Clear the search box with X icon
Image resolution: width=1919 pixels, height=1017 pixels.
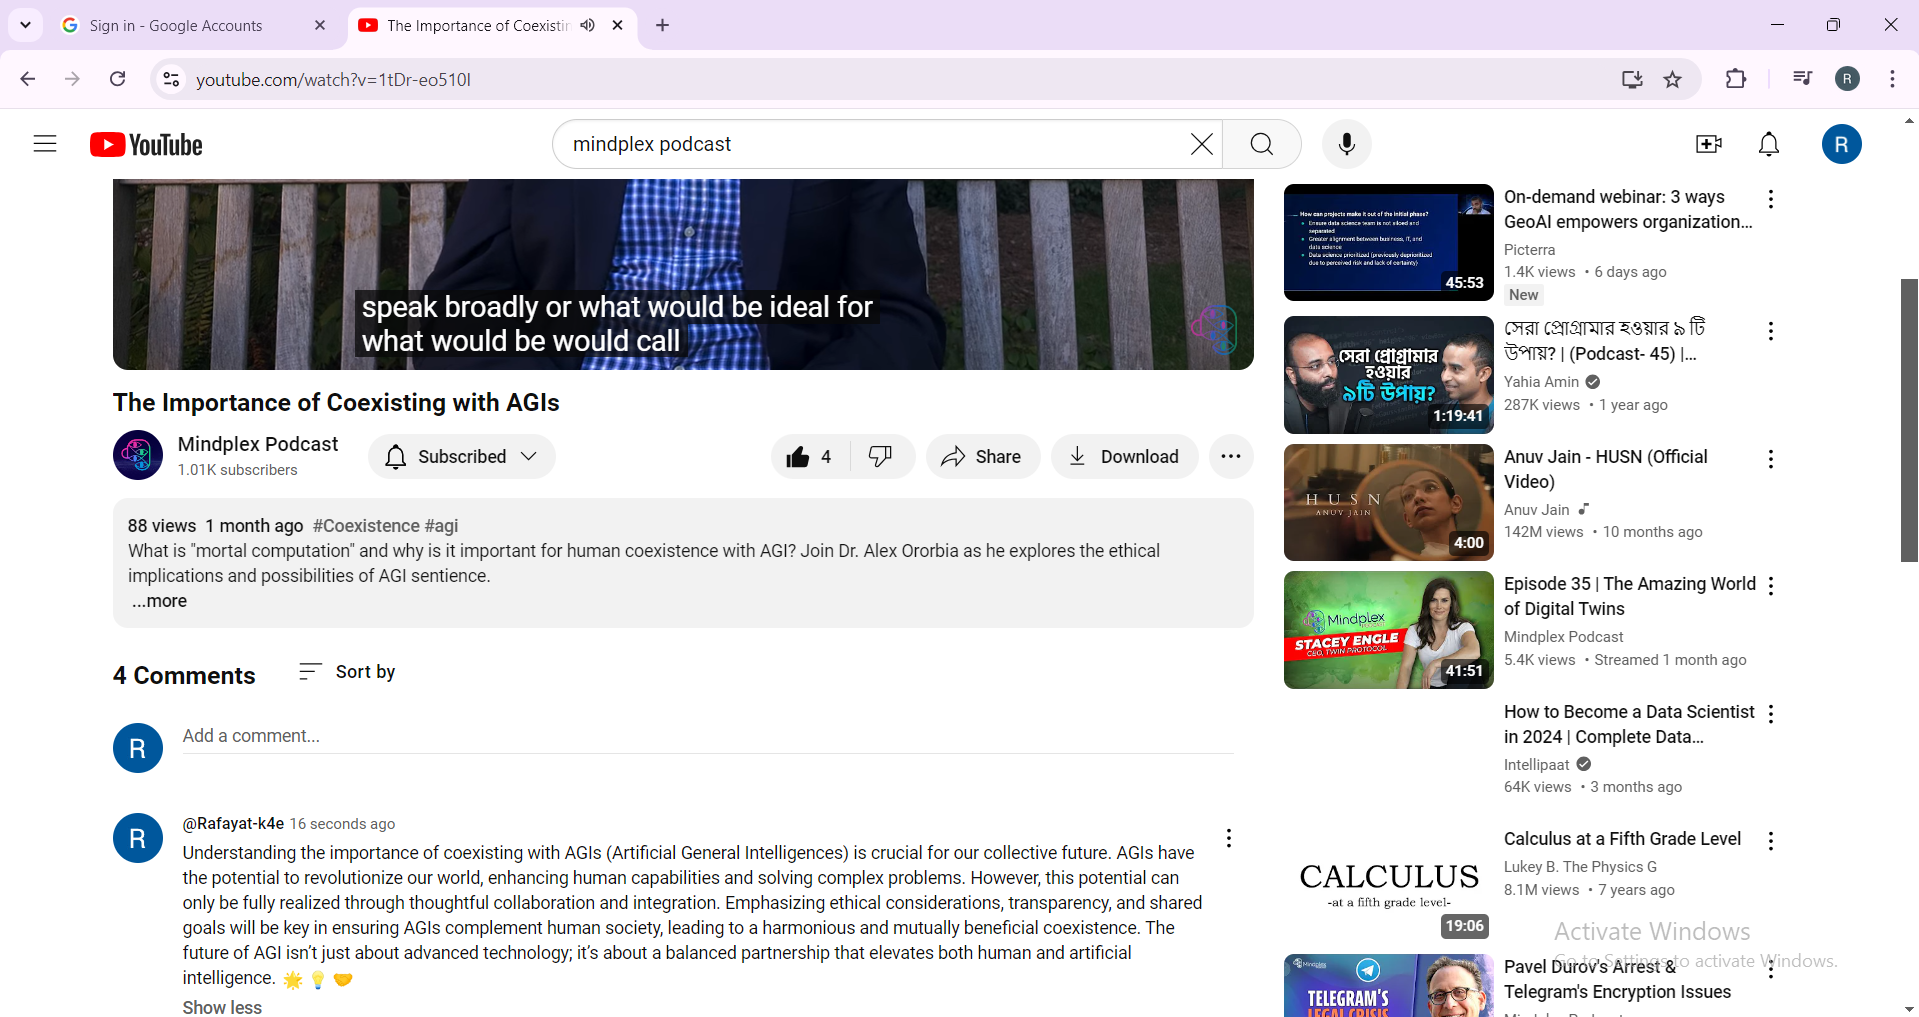1202,144
